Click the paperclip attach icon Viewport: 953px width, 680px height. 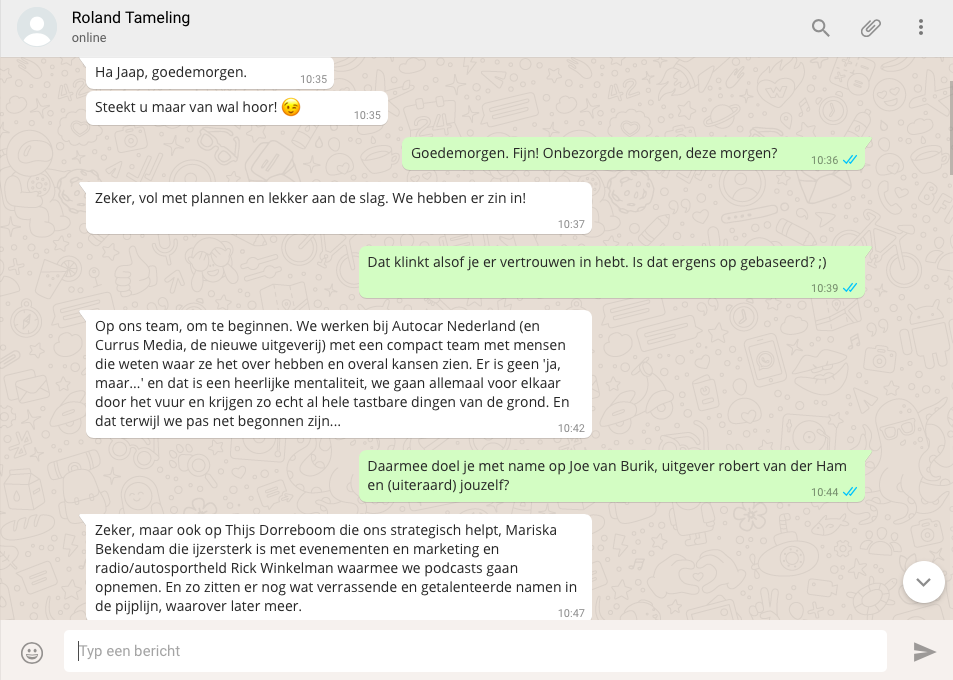tap(870, 28)
